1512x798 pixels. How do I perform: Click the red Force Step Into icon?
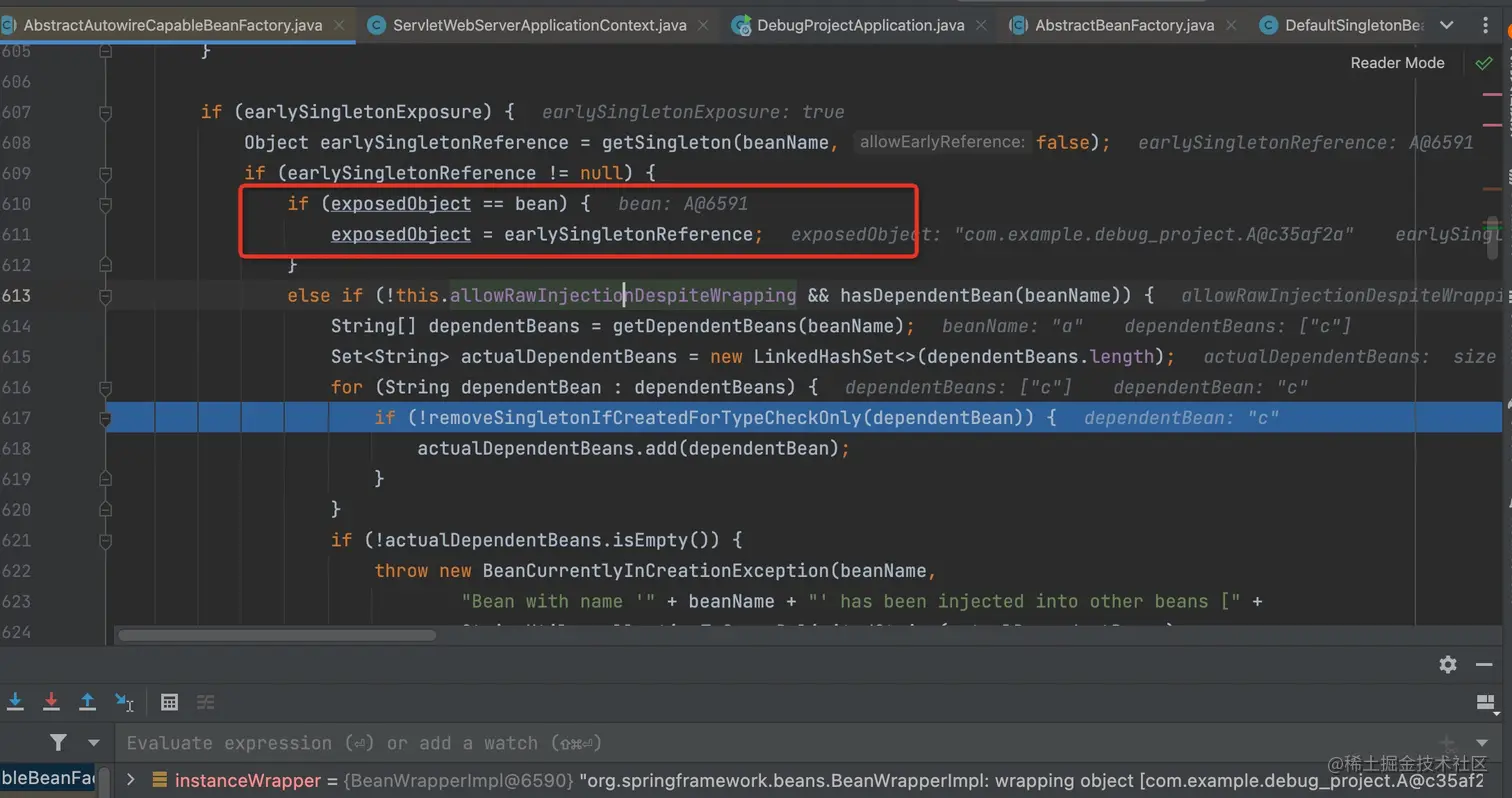tap(51, 702)
